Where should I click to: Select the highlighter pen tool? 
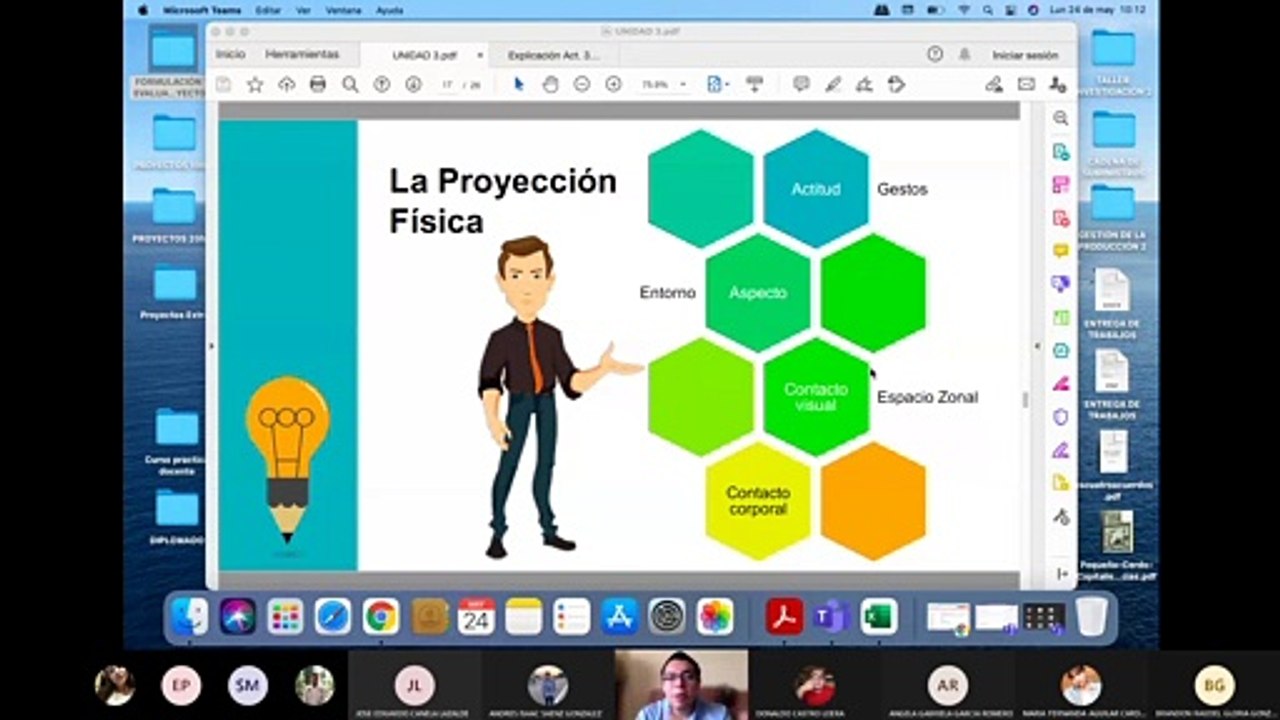click(833, 85)
